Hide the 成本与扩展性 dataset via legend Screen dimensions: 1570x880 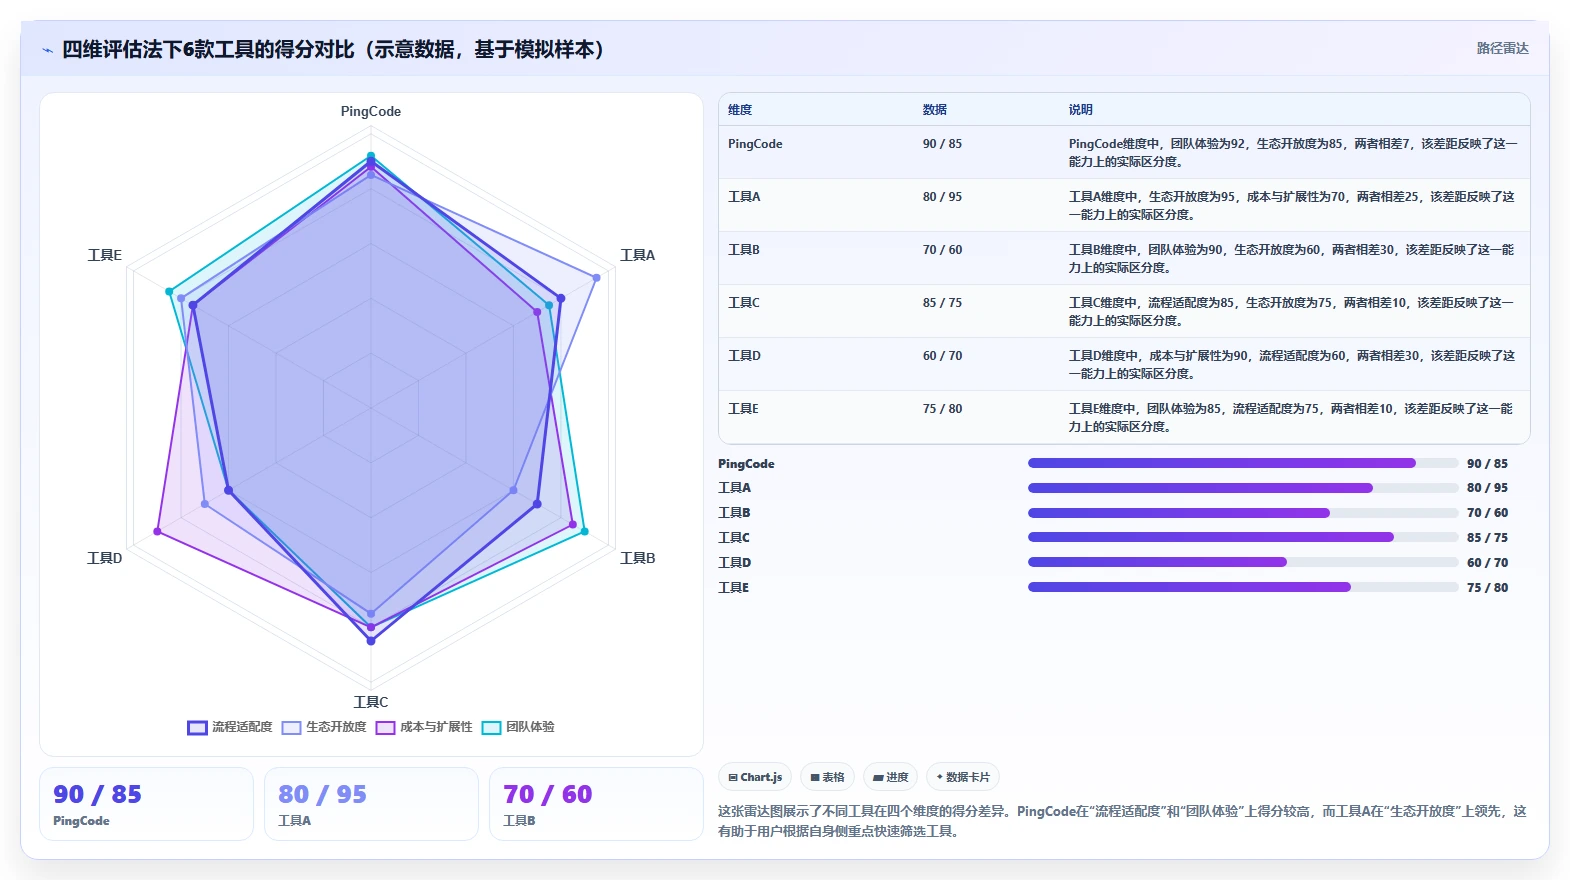[424, 727]
